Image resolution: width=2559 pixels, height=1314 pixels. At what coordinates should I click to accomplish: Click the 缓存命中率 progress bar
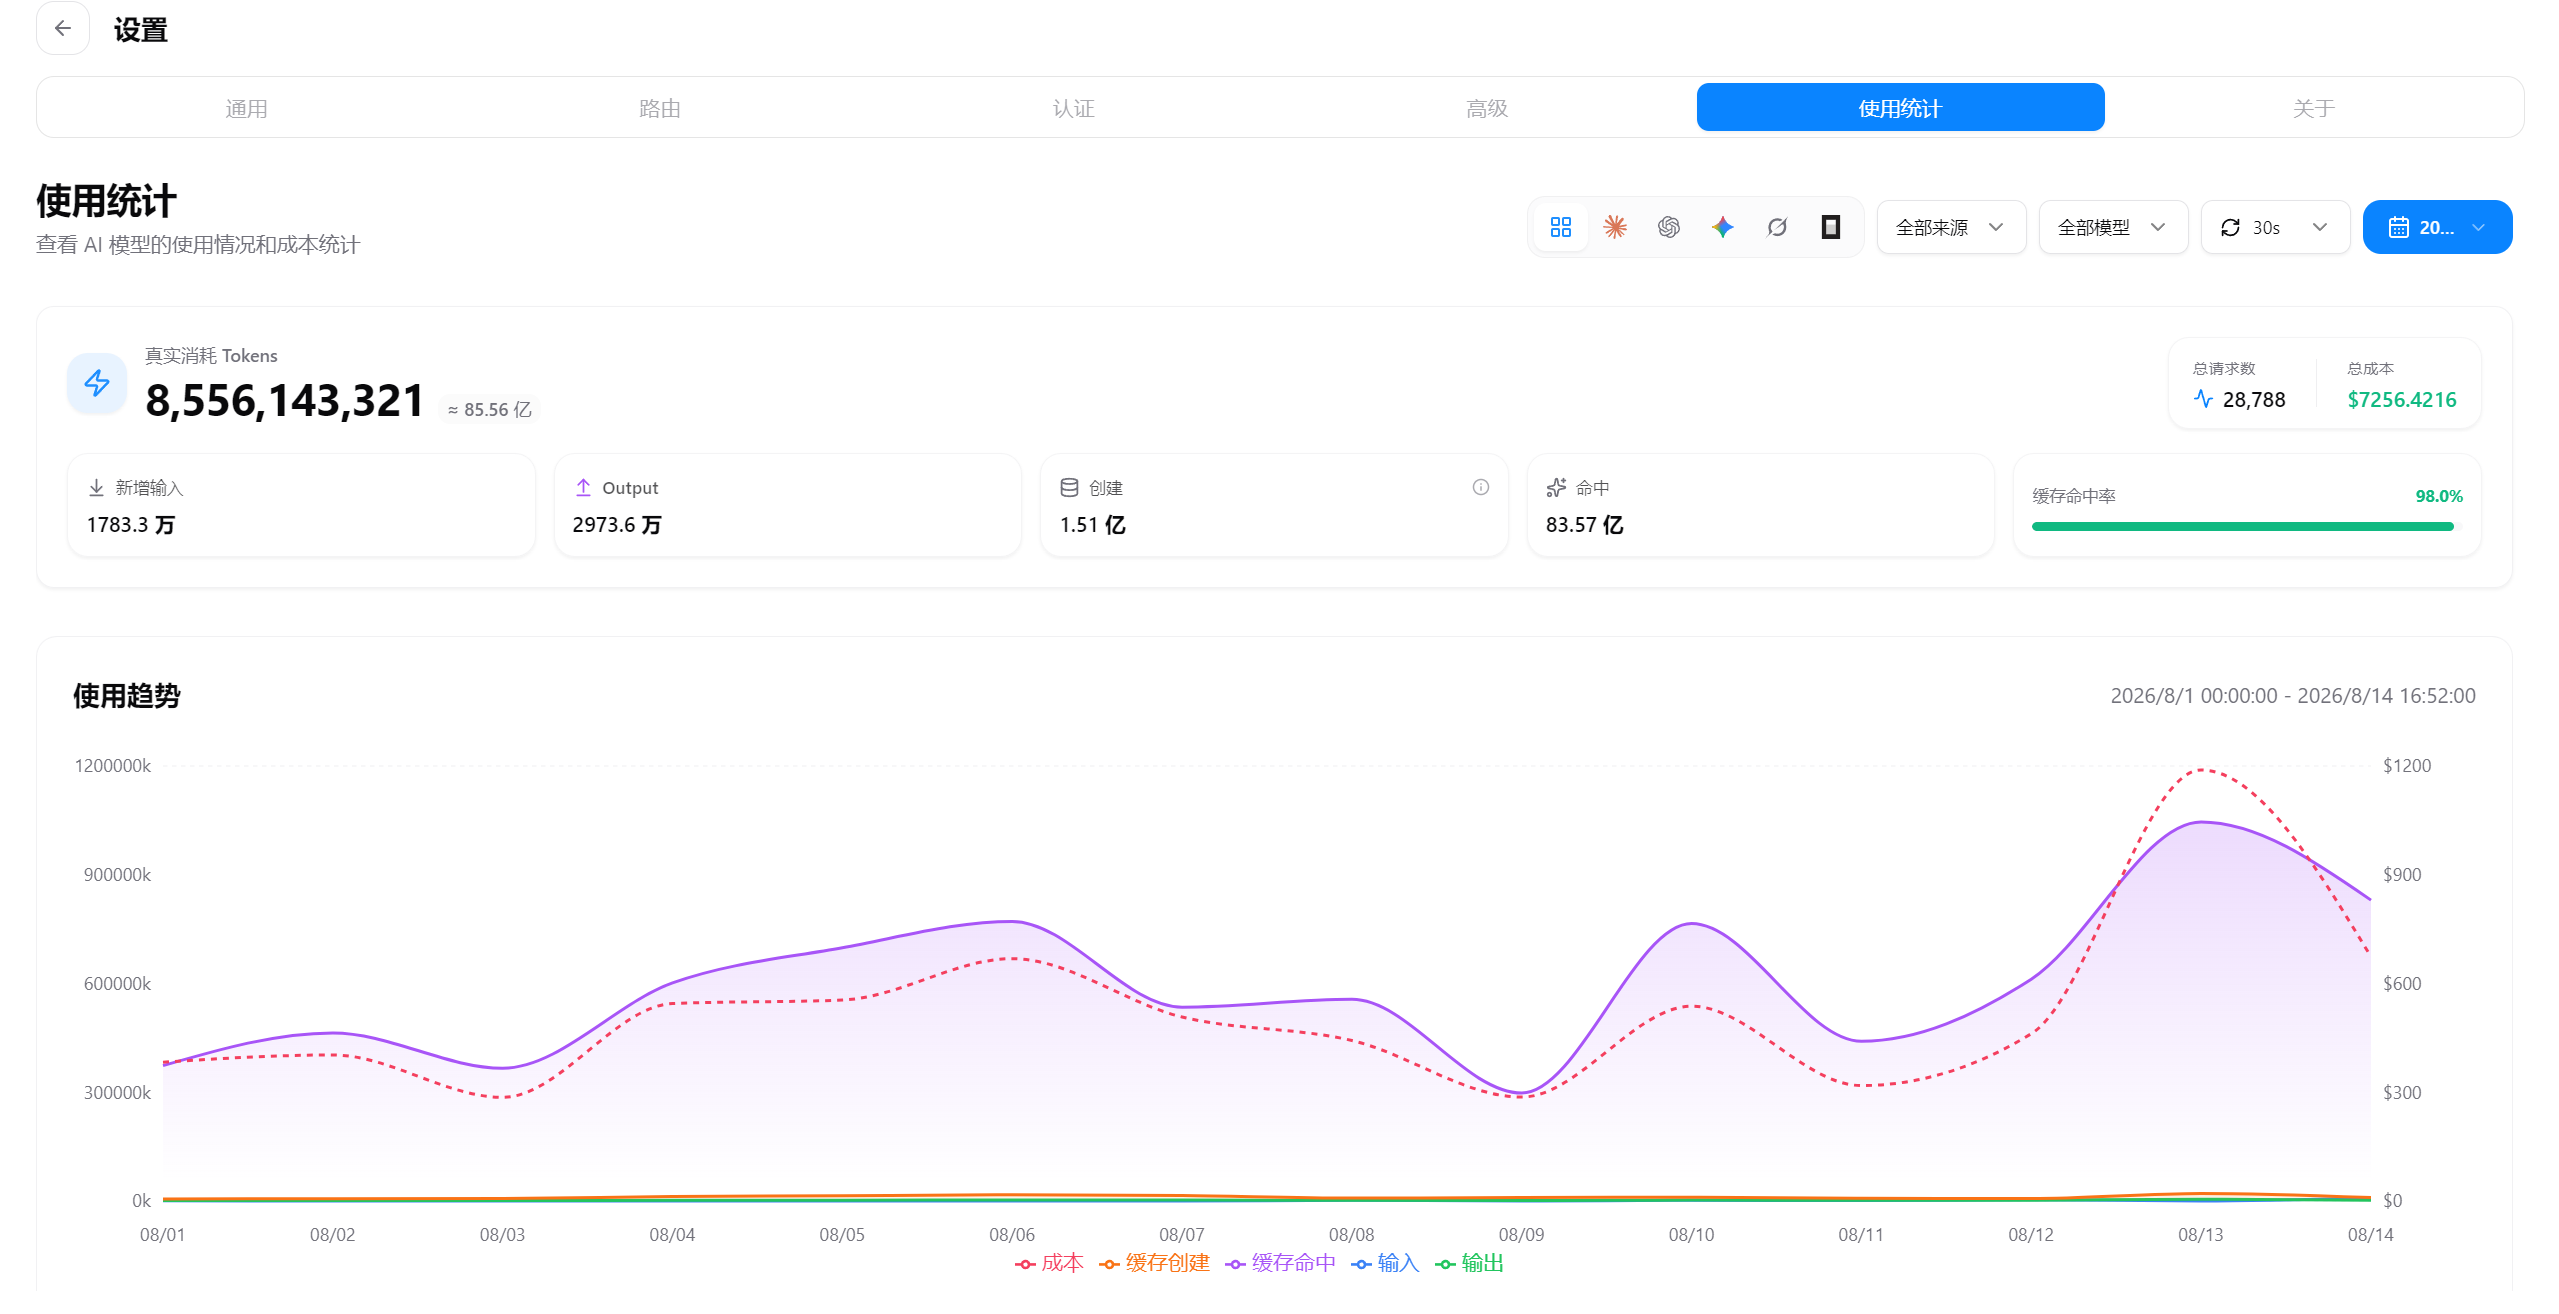[2242, 526]
